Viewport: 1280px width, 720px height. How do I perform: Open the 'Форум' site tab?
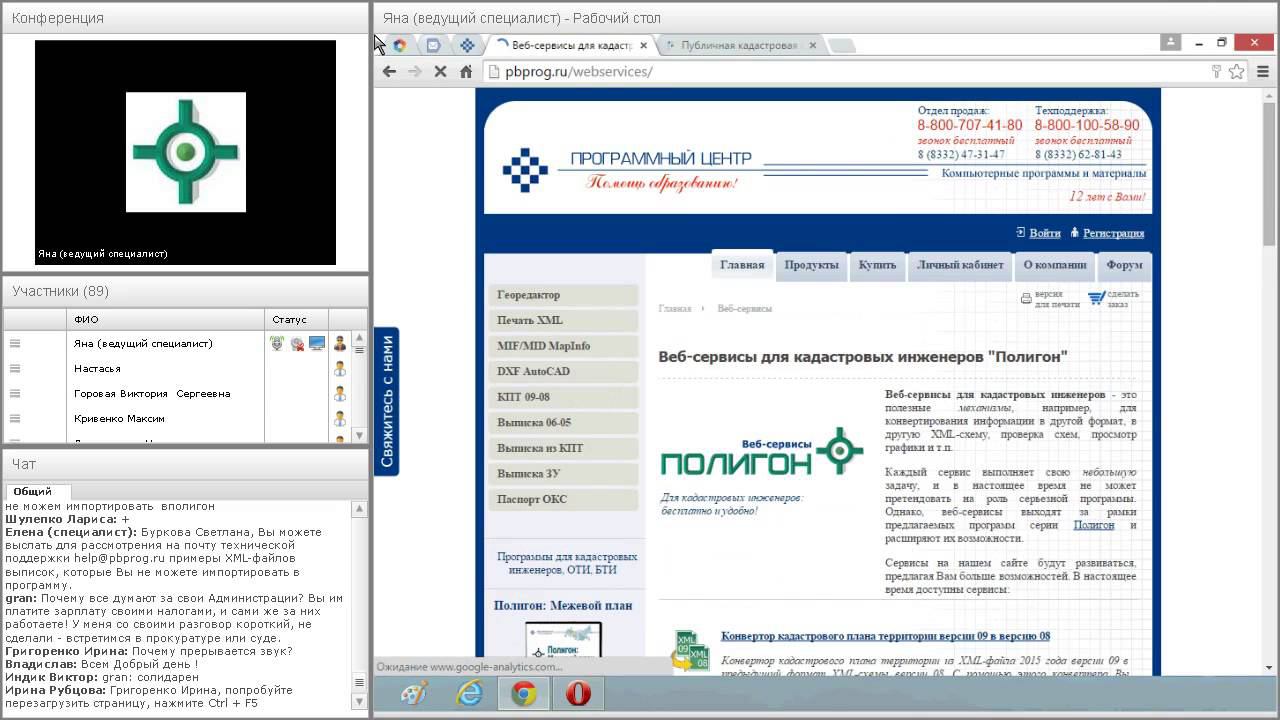[1124, 265]
